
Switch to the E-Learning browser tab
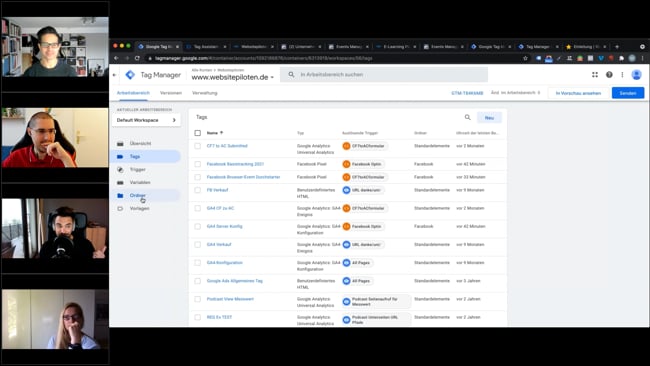[x=396, y=46]
